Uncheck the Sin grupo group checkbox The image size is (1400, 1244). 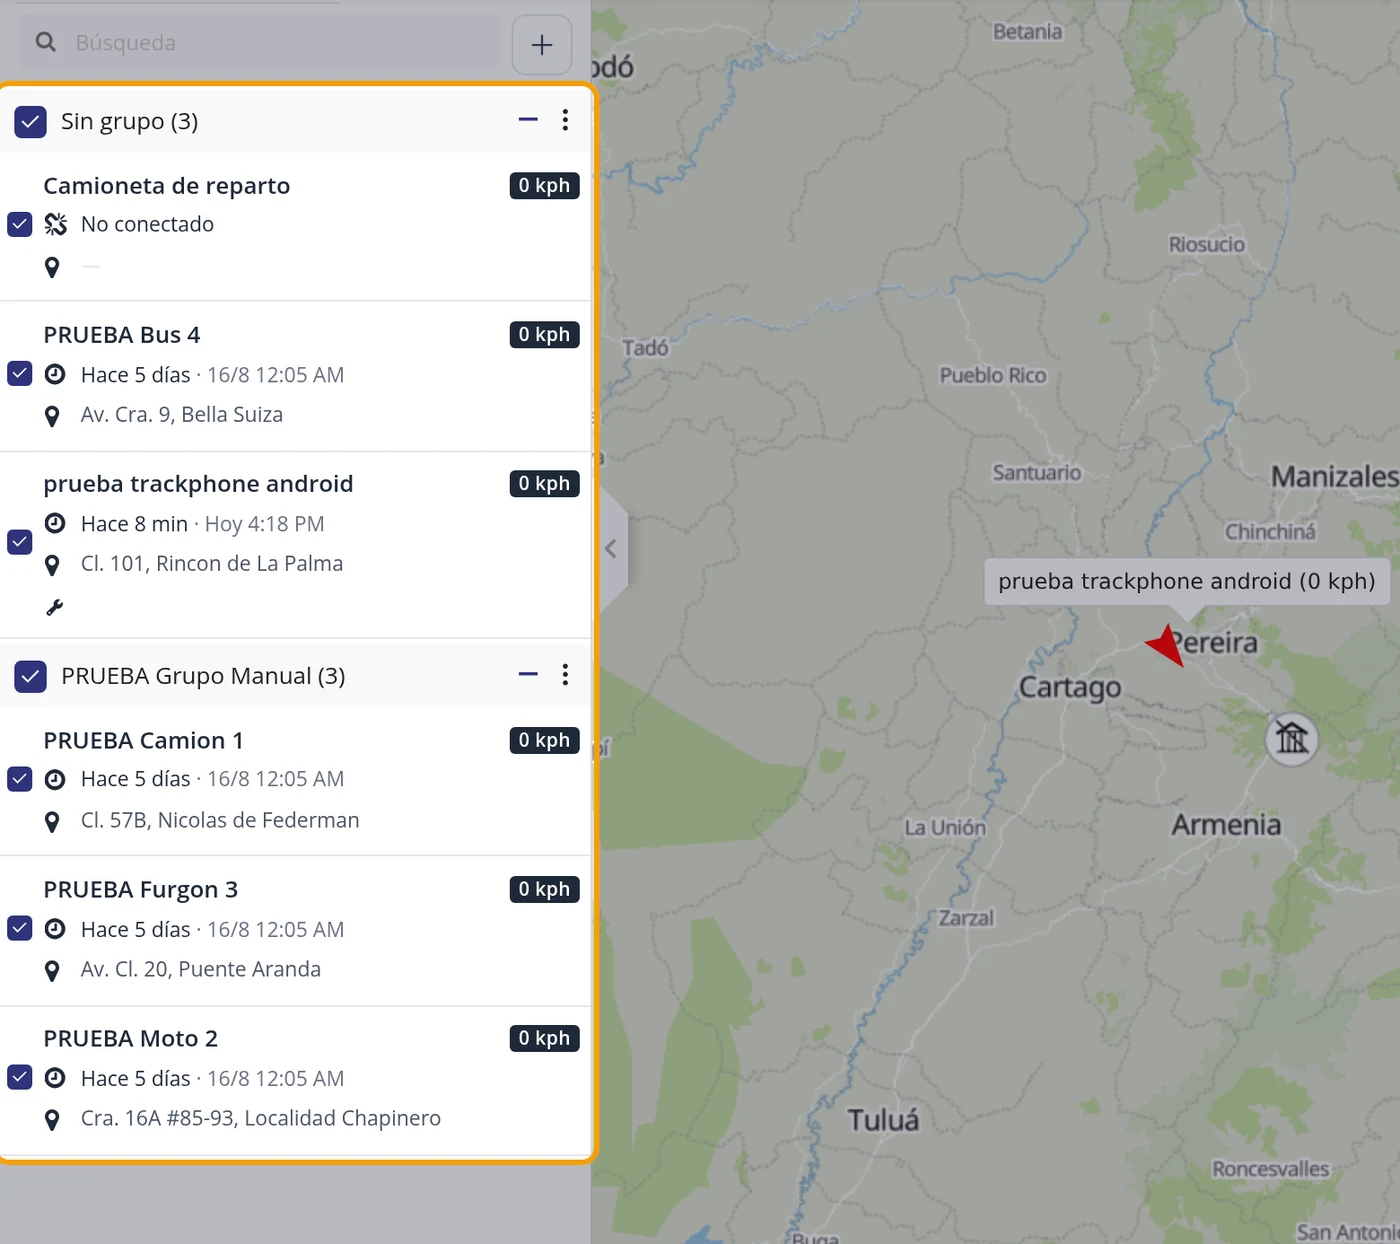coord(30,122)
